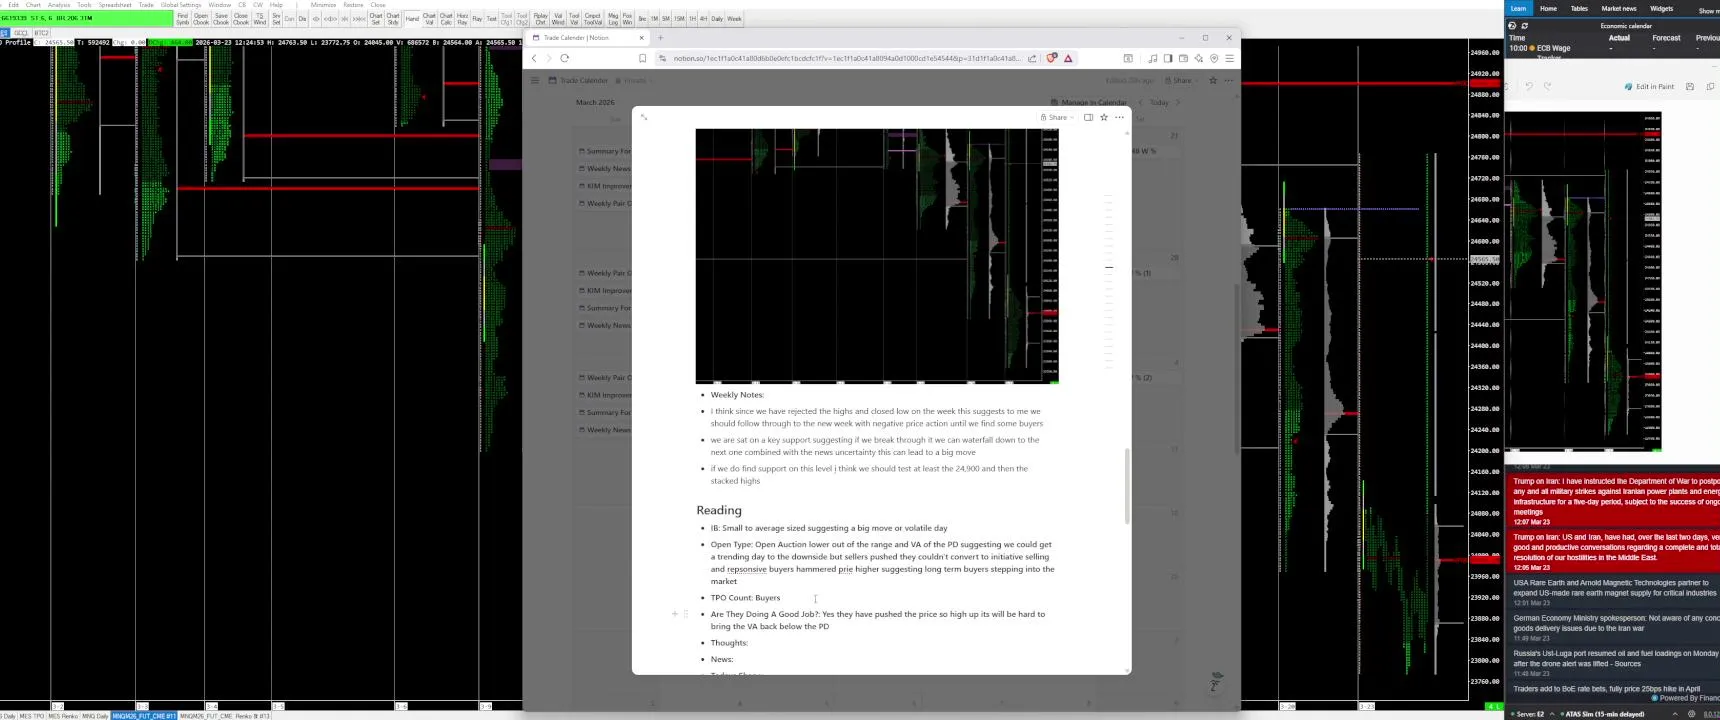Select the Learn tab

1518,8
